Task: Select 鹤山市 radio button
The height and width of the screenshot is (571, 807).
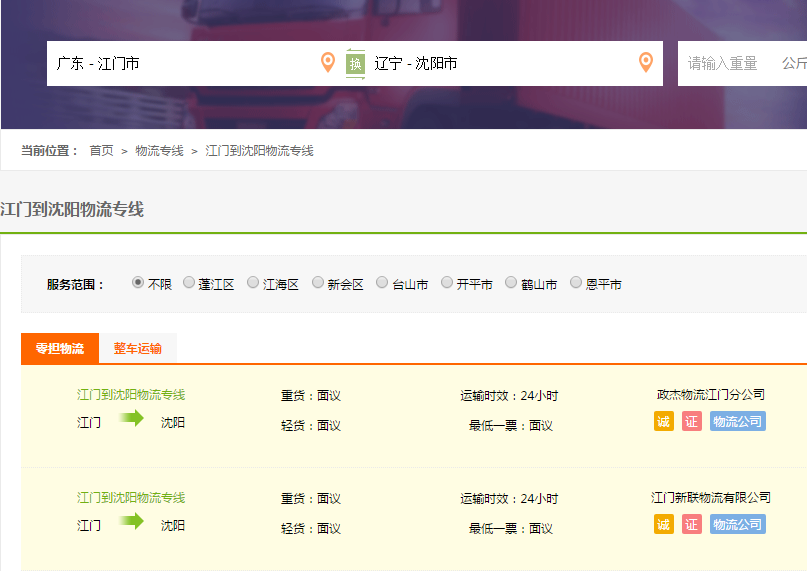Action: click(511, 282)
